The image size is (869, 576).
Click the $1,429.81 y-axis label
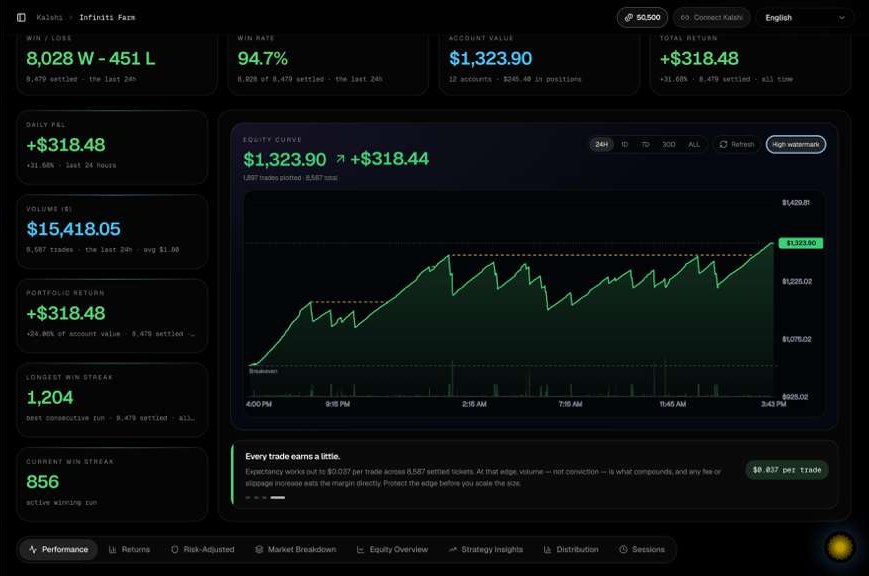(796, 203)
